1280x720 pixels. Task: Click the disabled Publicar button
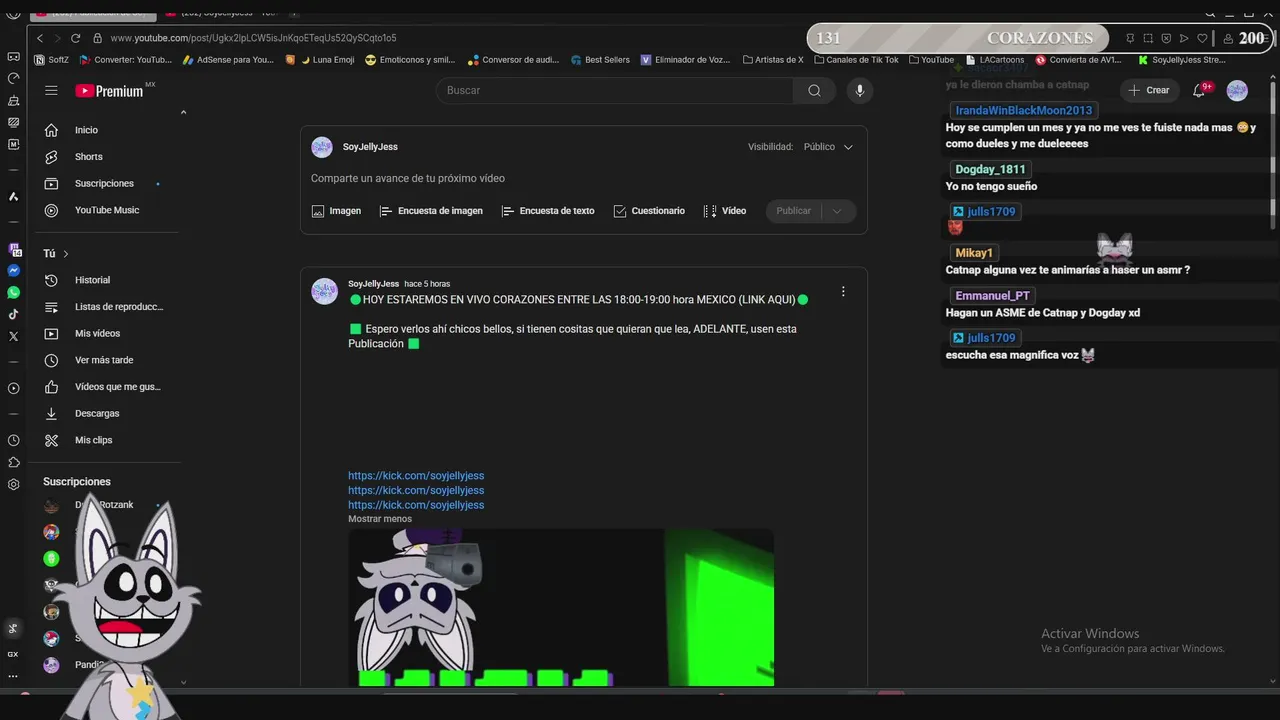794,211
